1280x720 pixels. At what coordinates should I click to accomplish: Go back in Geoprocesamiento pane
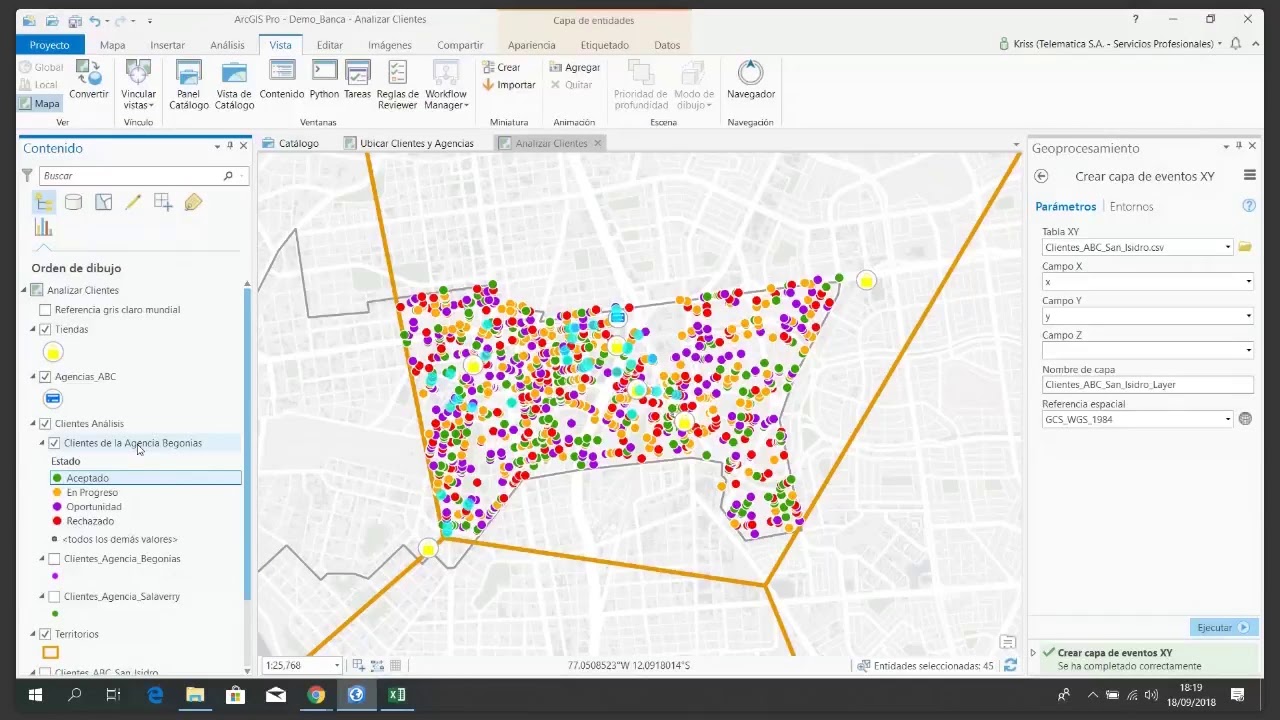[1041, 176]
